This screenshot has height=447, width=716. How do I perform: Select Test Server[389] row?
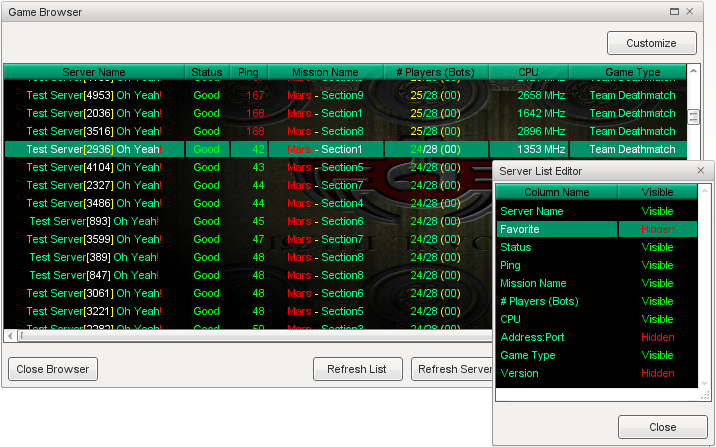tap(249, 257)
